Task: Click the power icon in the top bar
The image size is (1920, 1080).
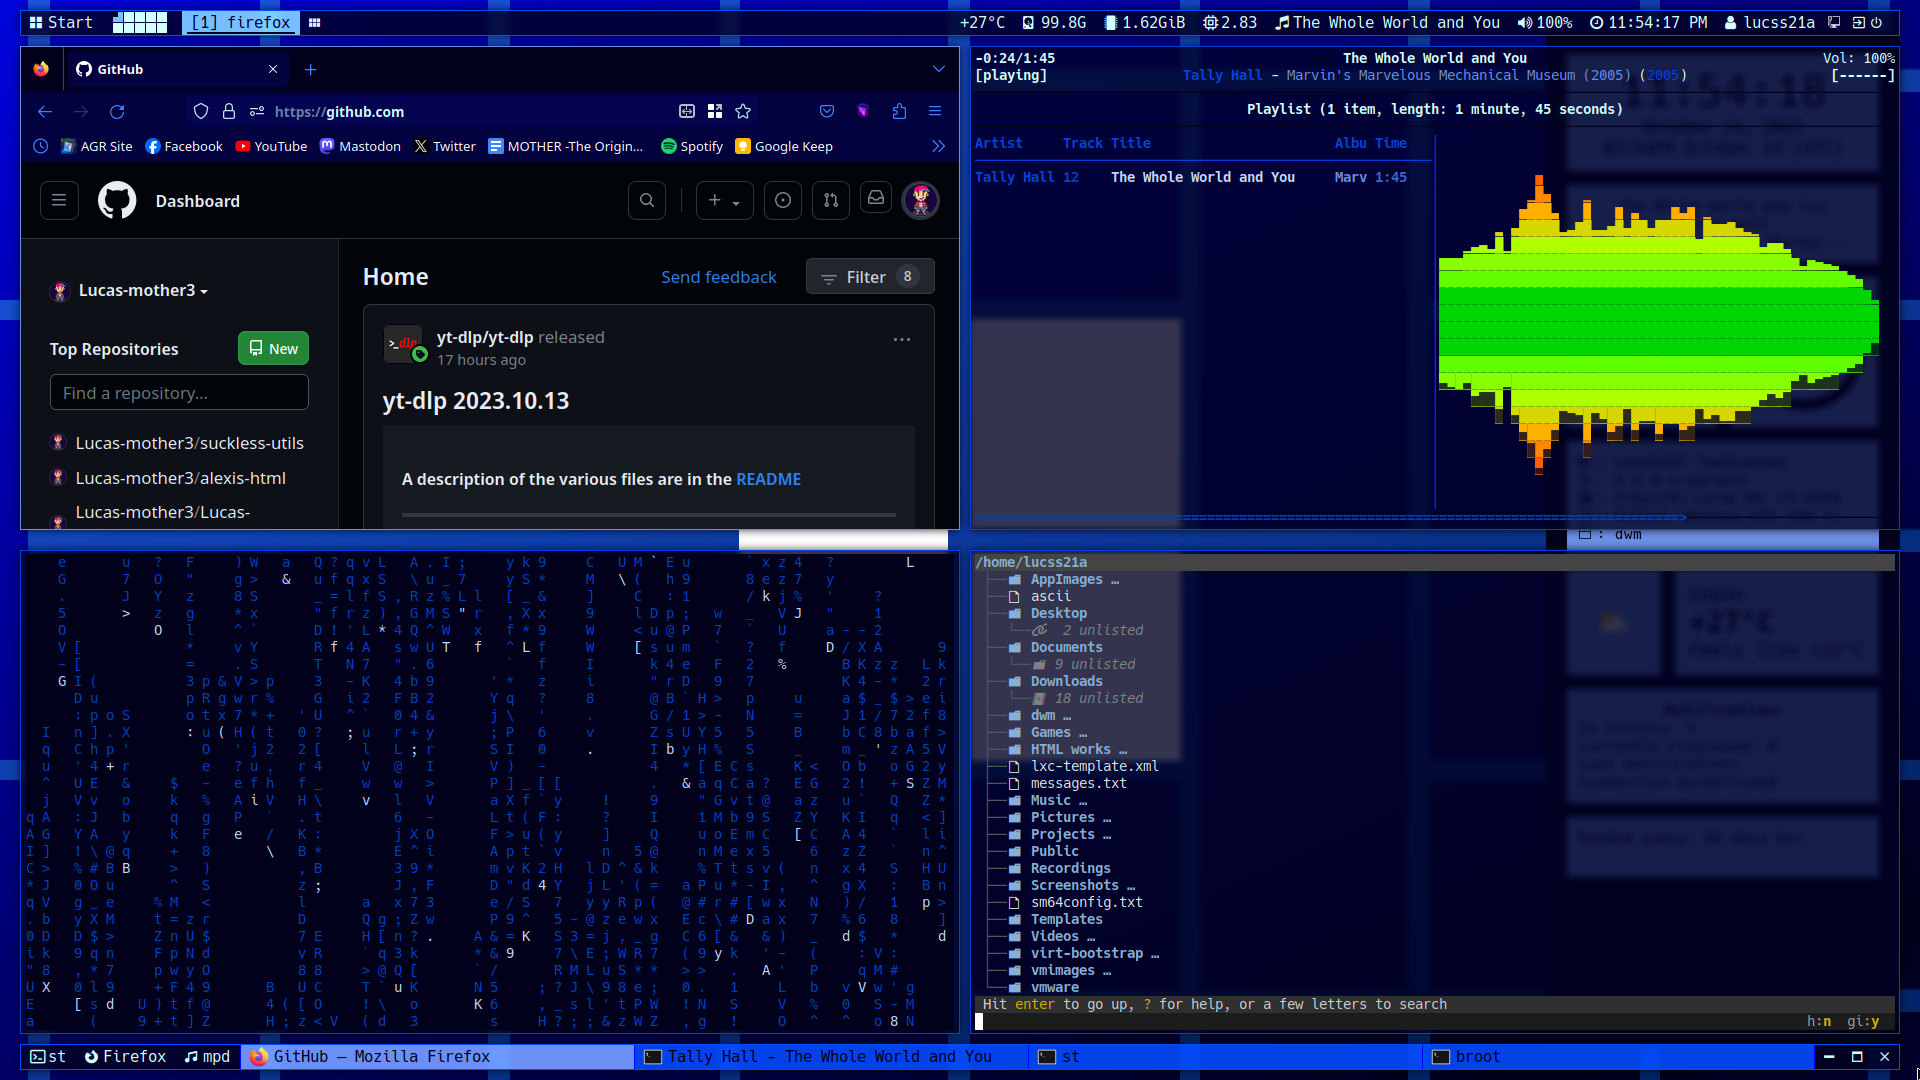Action: pyautogui.click(x=1876, y=22)
